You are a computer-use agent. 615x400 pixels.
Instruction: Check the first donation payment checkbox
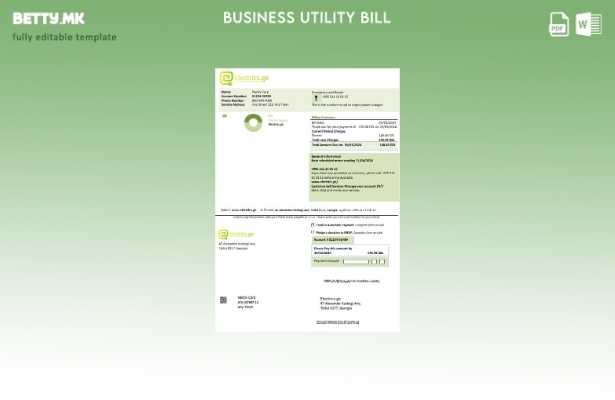(314, 225)
